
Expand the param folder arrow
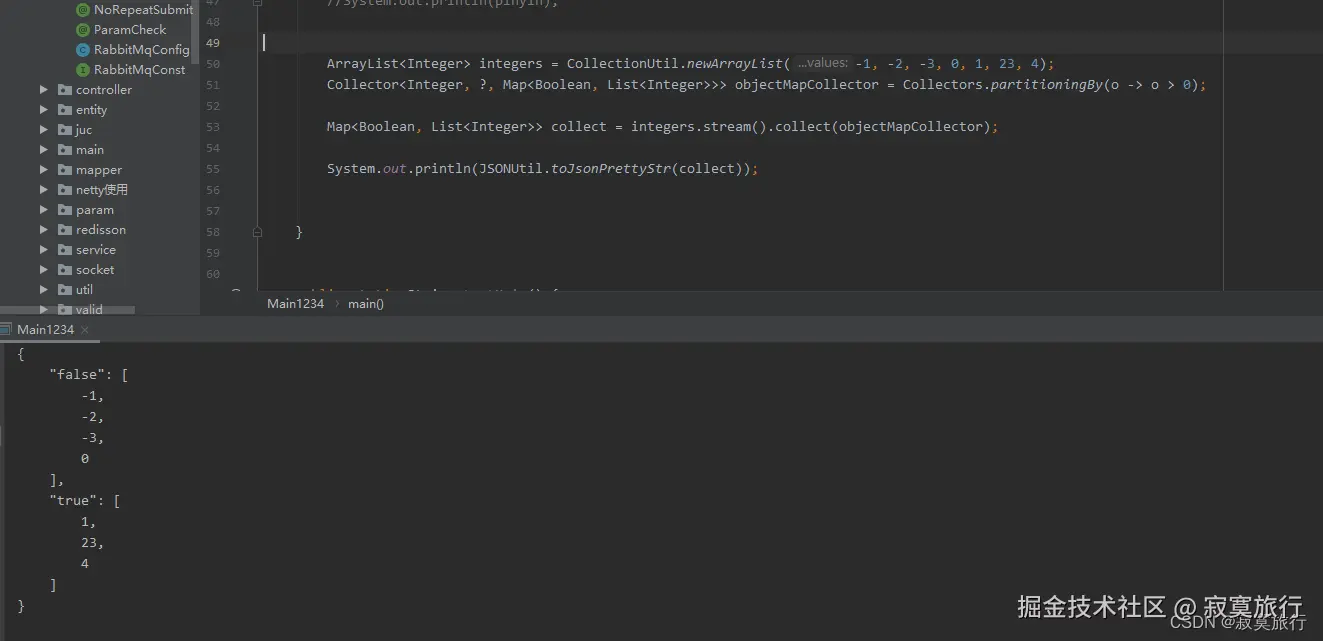click(x=44, y=210)
